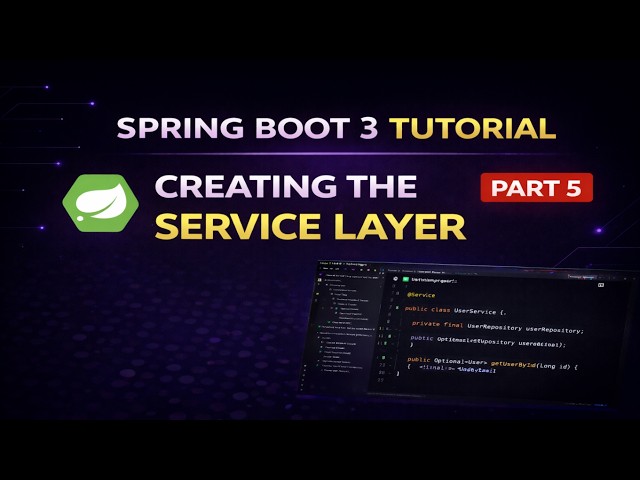
Task: Select the SPRING BOOT 3 TUTORIAL heading
Action: click(x=336, y=128)
